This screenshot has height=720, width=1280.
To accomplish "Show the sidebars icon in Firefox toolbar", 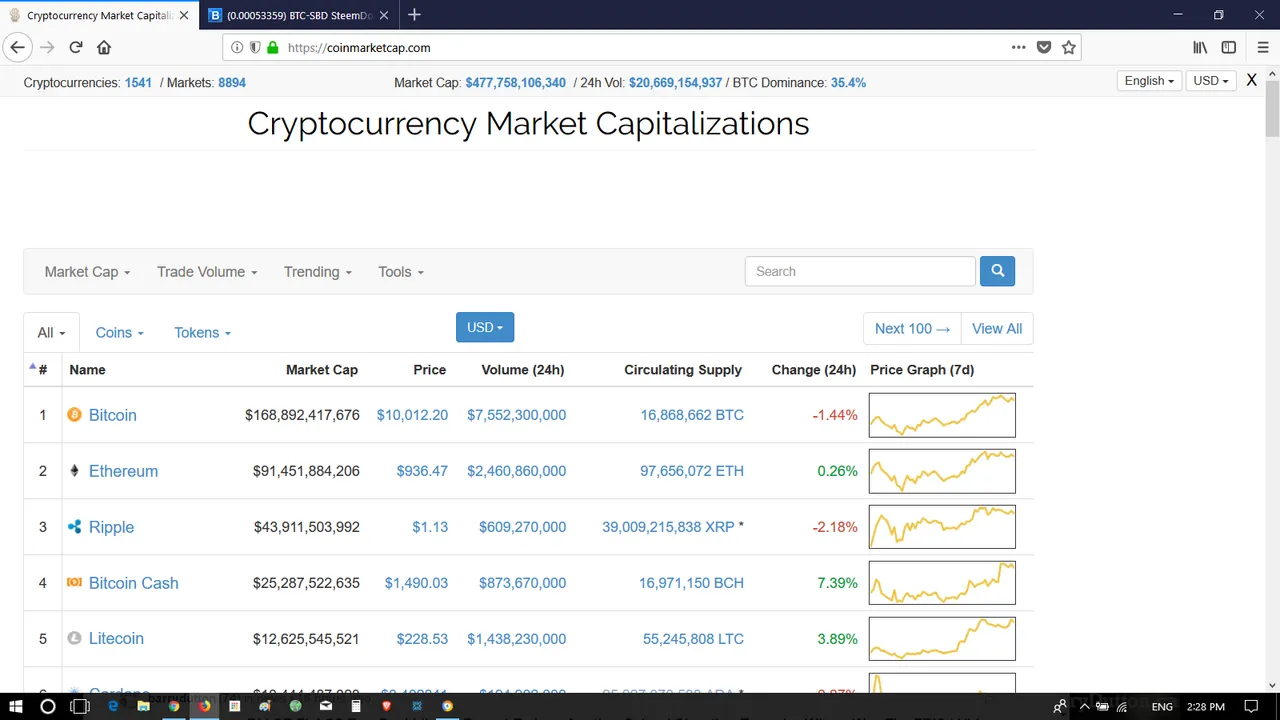I will tap(1229, 47).
